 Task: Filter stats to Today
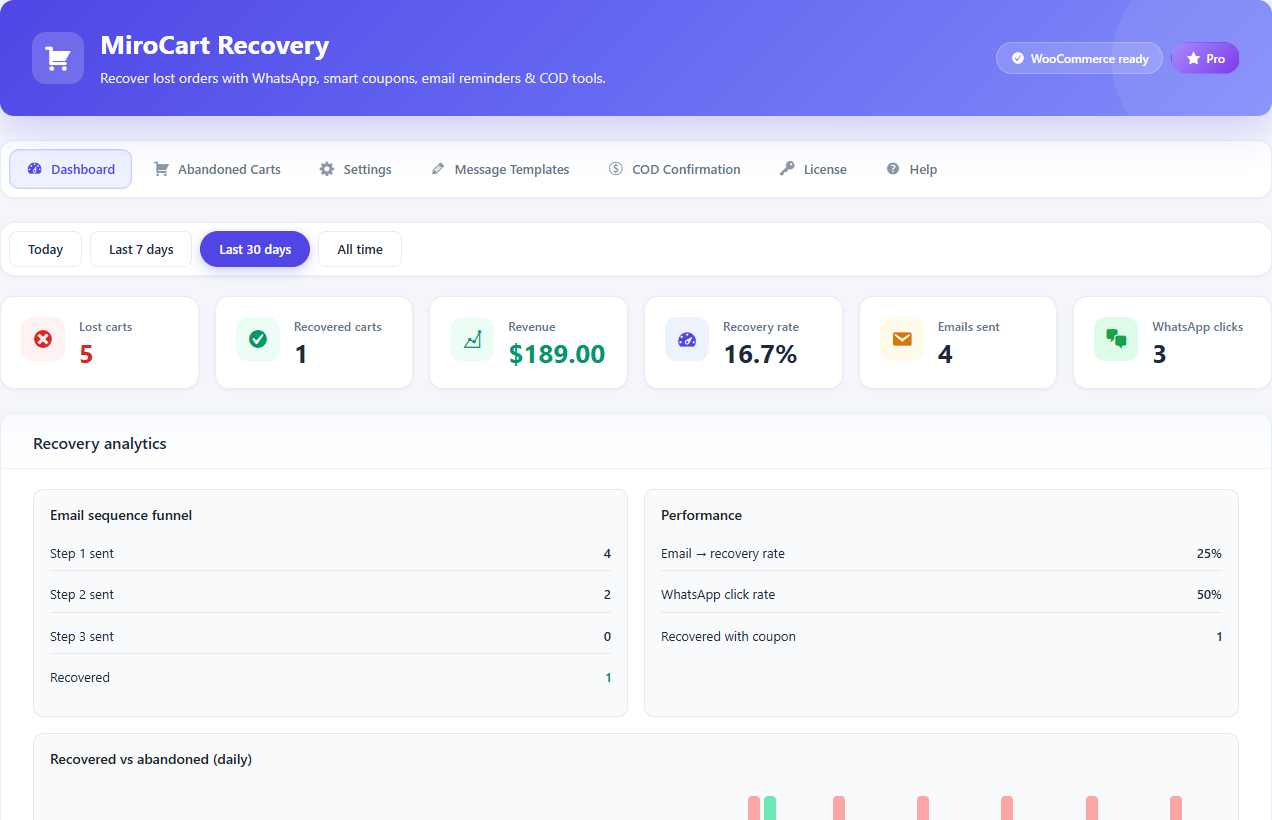[x=46, y=249]
